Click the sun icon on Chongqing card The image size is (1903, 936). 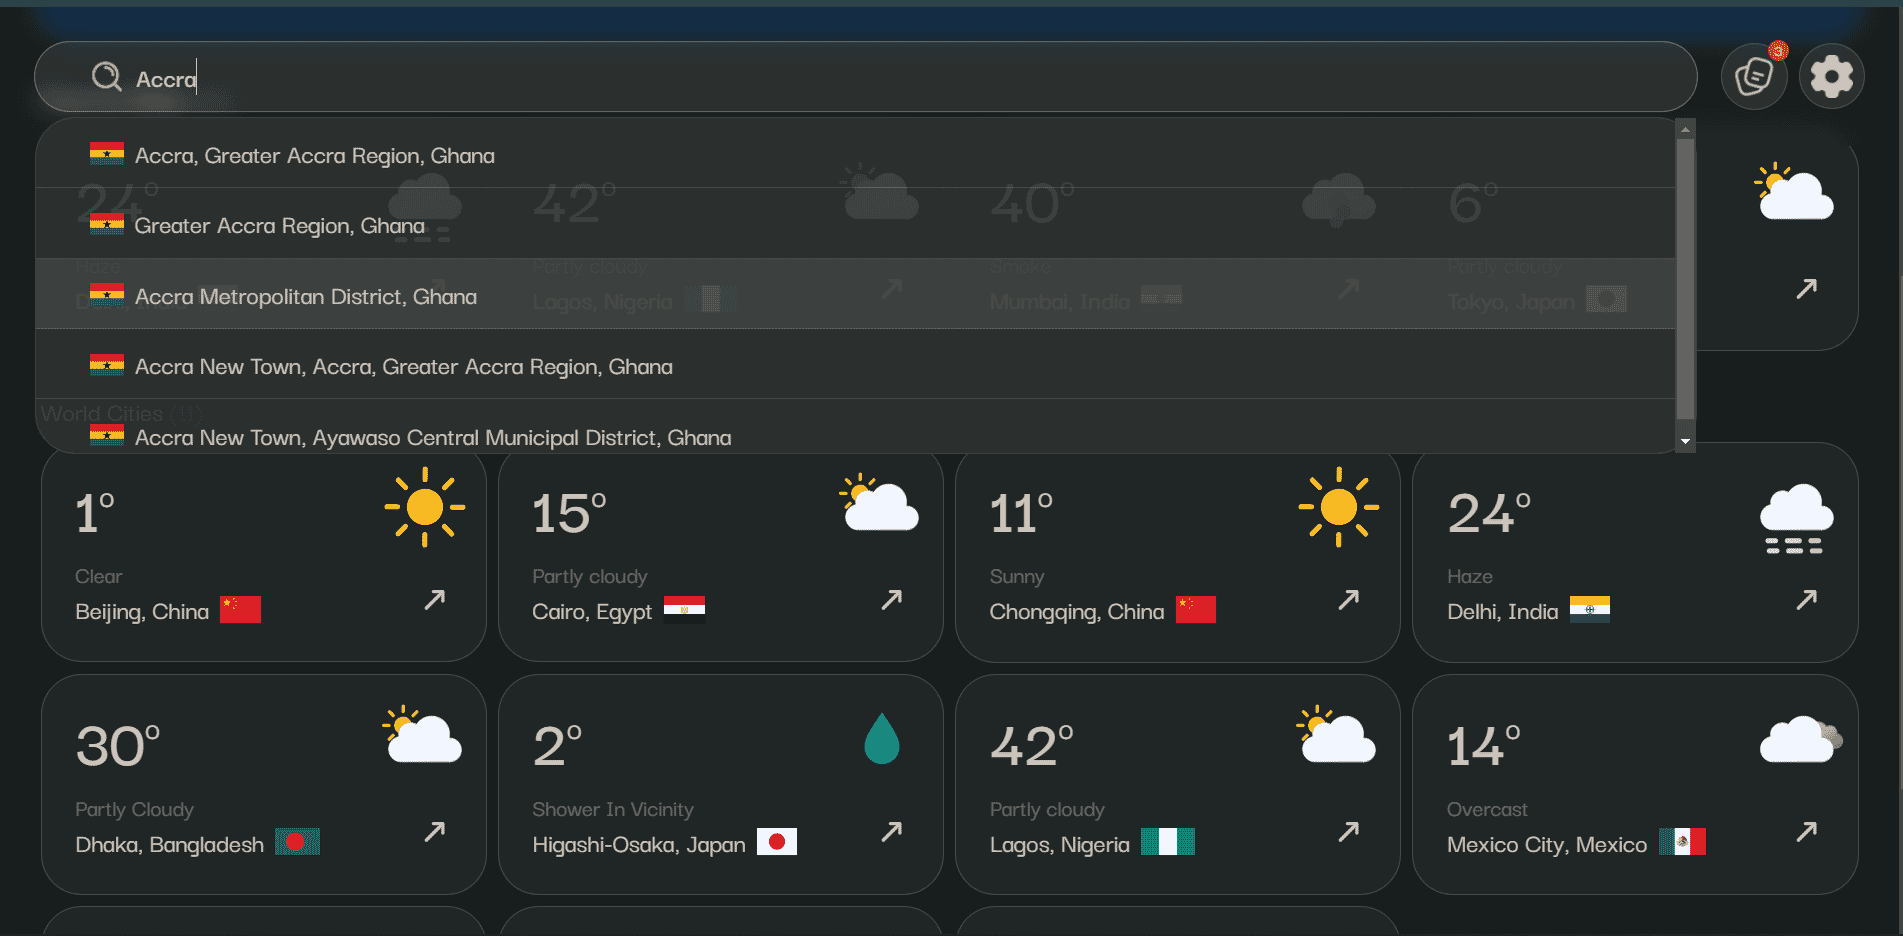[x=1339, y=507]
